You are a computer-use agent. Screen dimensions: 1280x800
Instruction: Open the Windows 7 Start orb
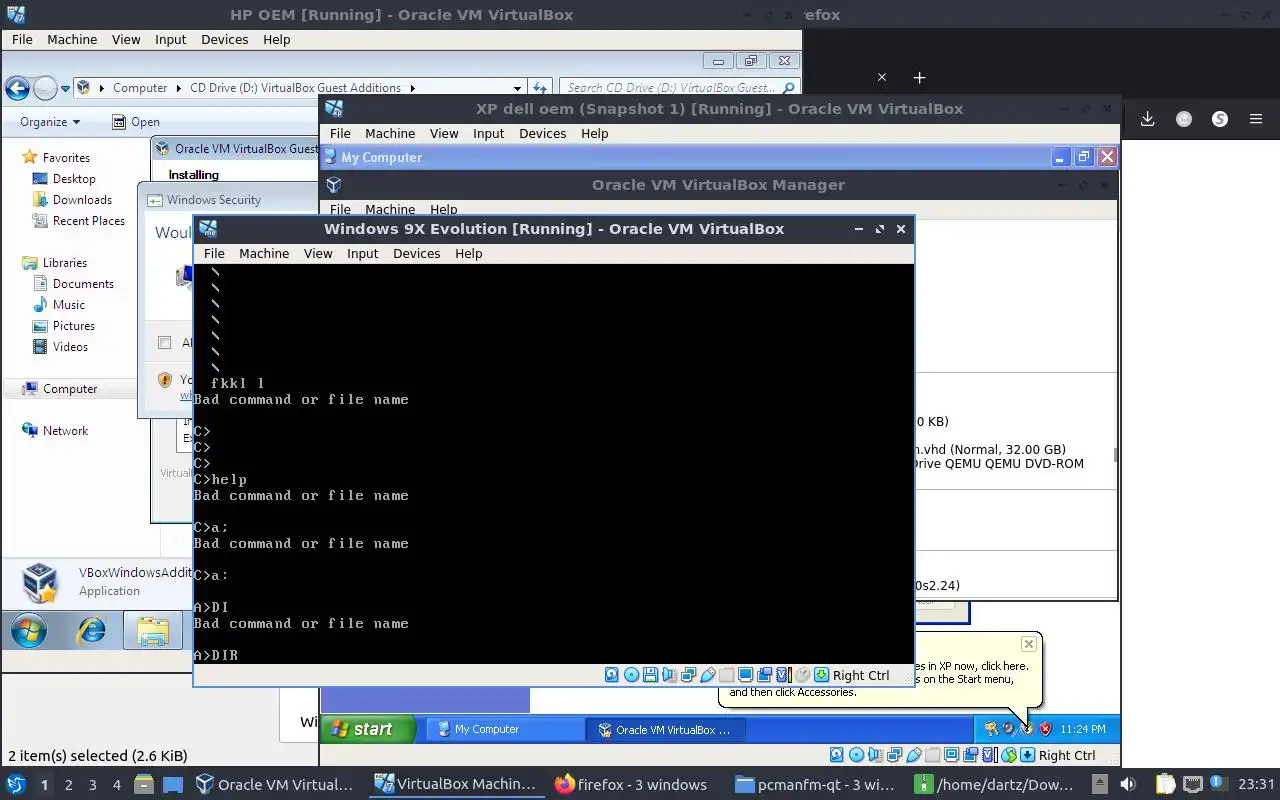(x=29, y=630)
